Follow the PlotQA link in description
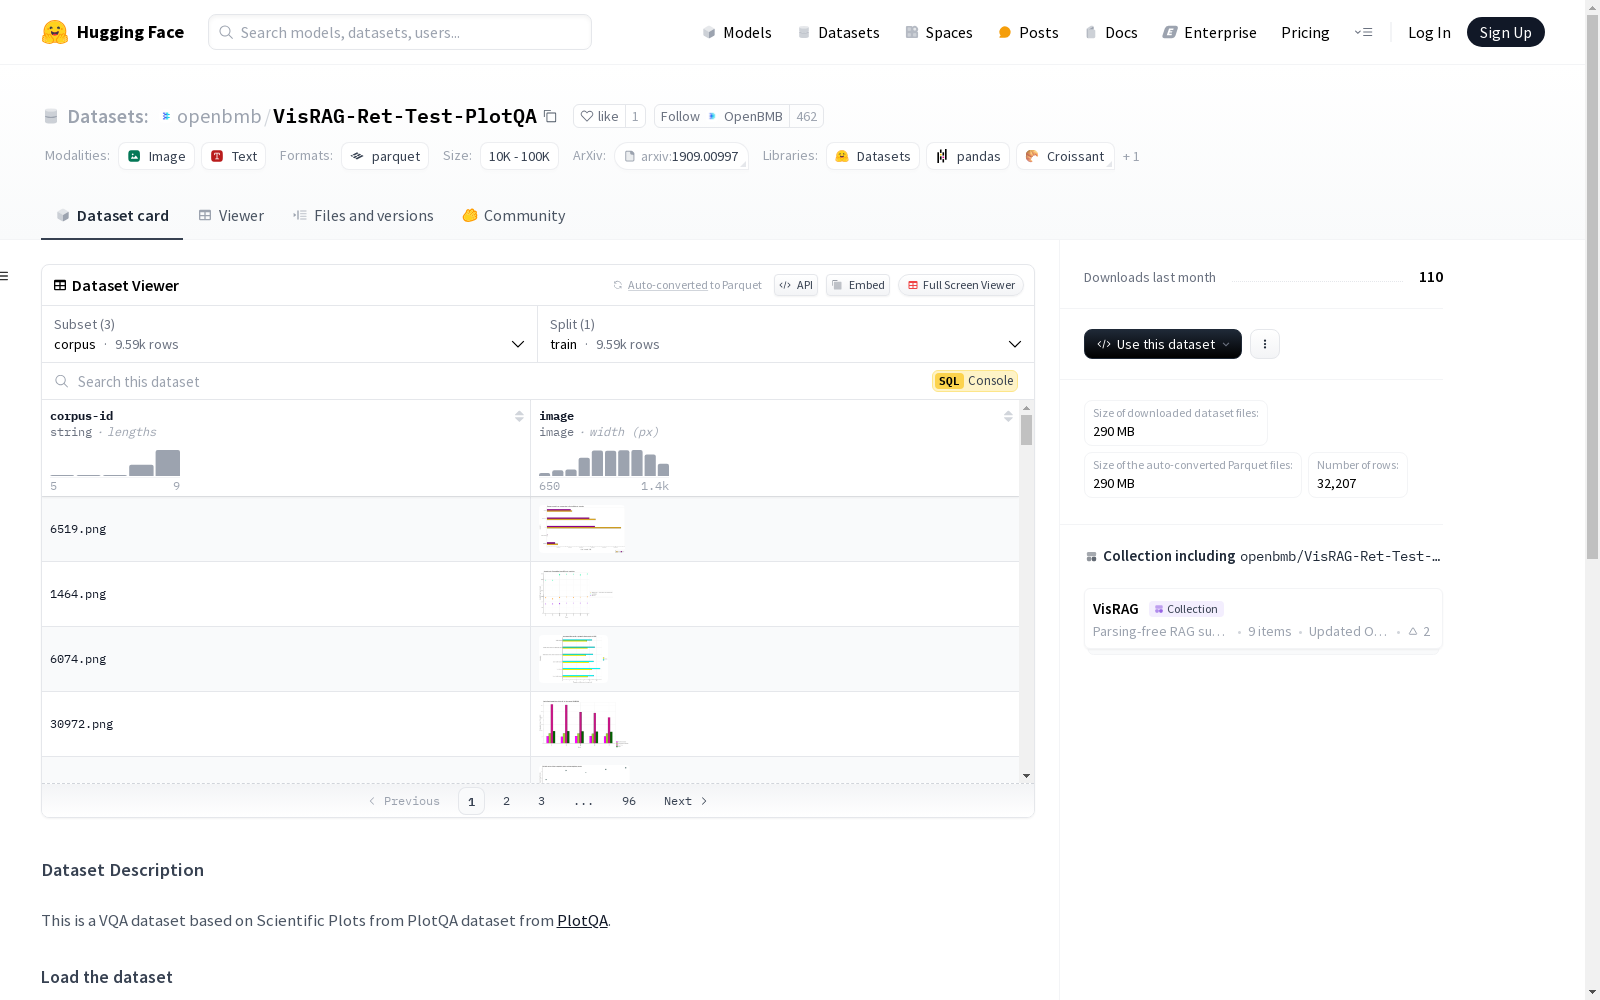 coord(582,921)
